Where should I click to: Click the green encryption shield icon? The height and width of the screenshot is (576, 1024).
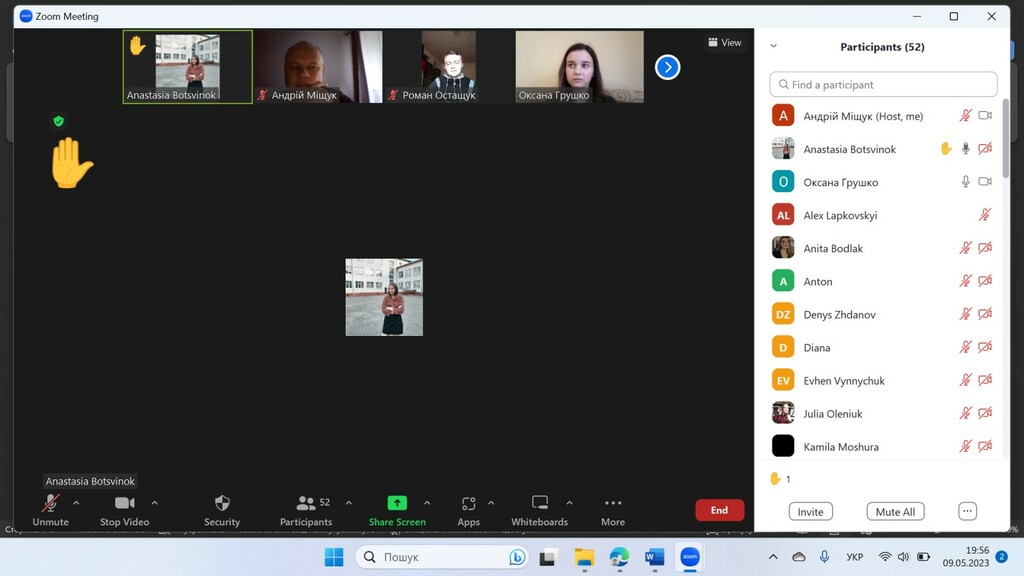(x=58, y=121)
